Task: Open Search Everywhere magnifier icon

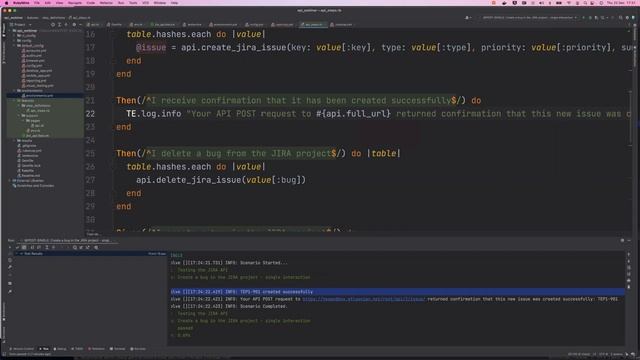Action: click(x=620, y=18)
